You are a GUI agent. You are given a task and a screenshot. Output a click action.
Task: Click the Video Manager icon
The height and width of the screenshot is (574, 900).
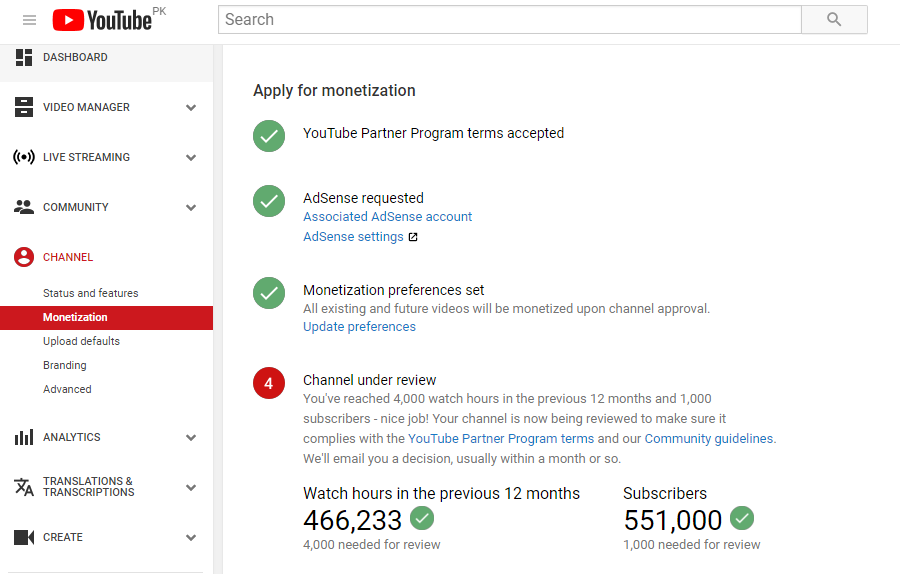[24, 107]
